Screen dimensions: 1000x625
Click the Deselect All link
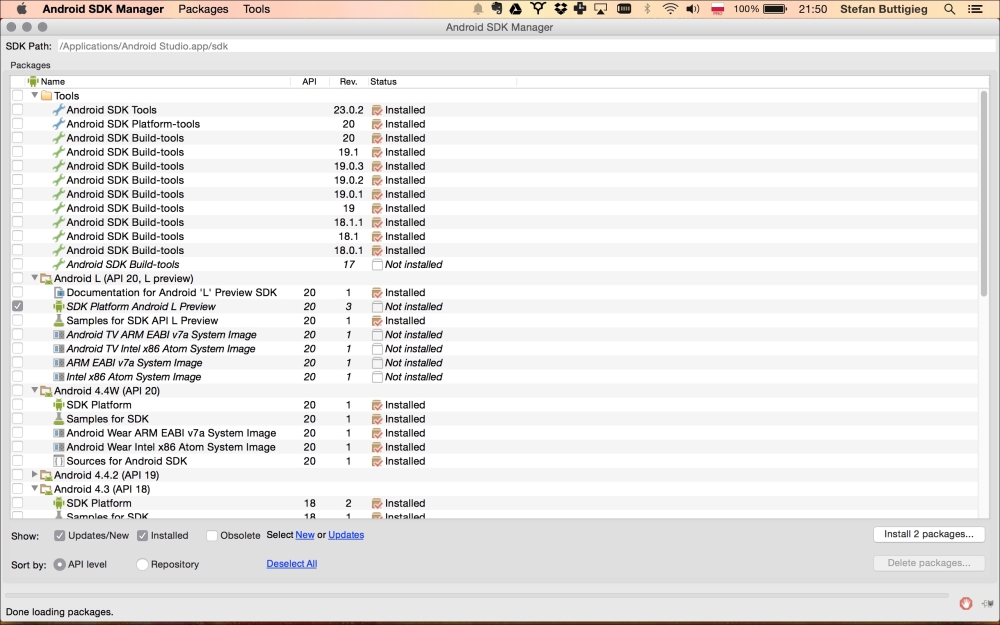(291, 564)
